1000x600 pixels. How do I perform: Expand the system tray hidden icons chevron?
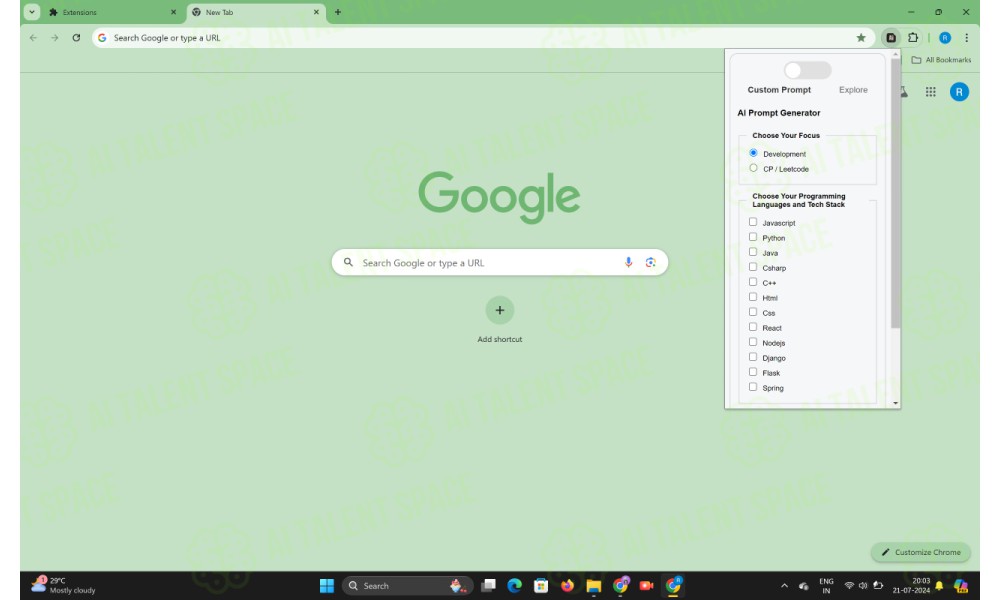(x=784, y=585)
